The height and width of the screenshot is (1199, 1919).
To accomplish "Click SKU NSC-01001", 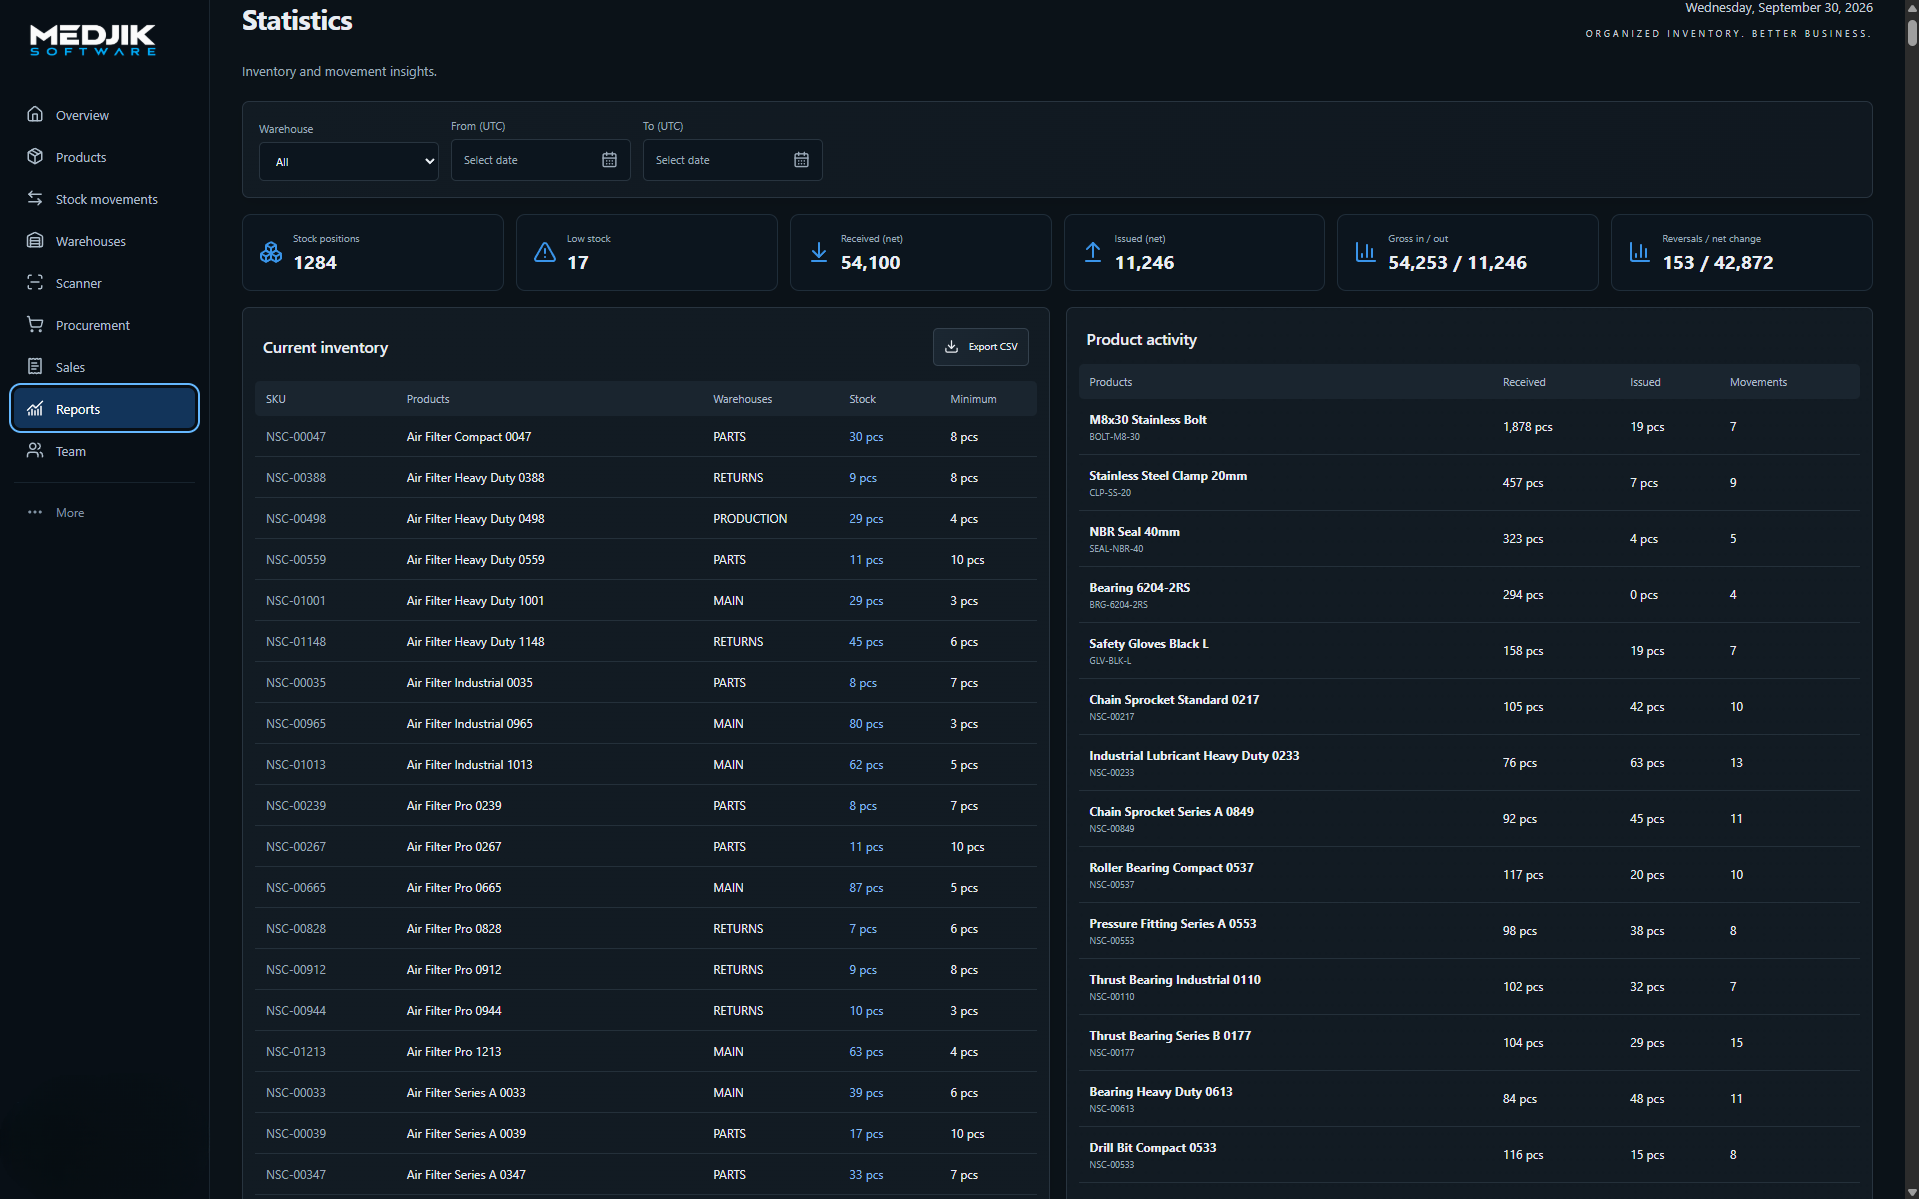I will pos(296,601).
